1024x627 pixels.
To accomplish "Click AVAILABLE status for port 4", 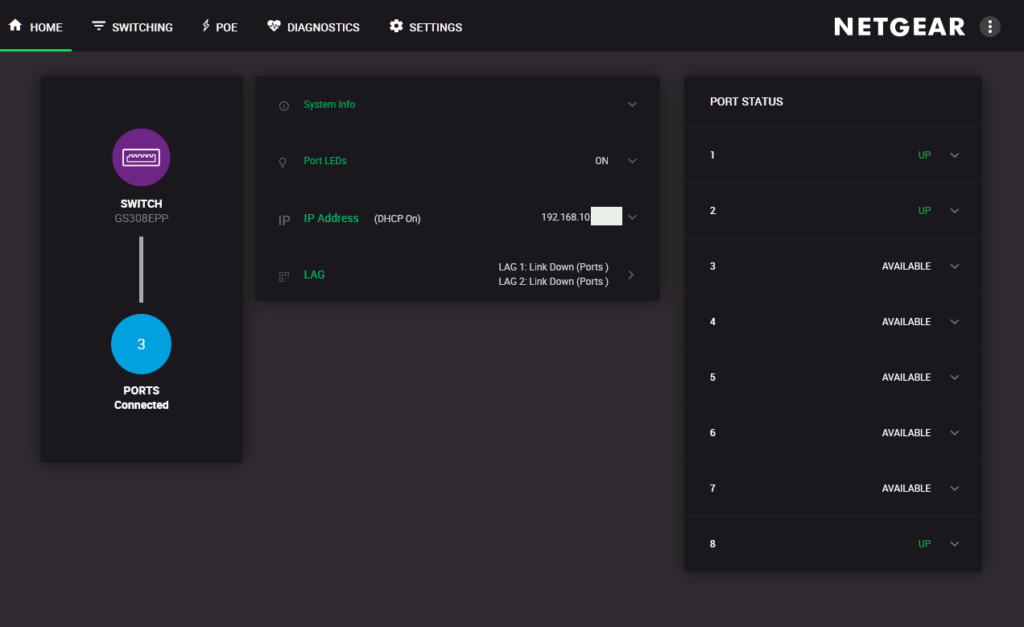I will click(x=906, y=322).
